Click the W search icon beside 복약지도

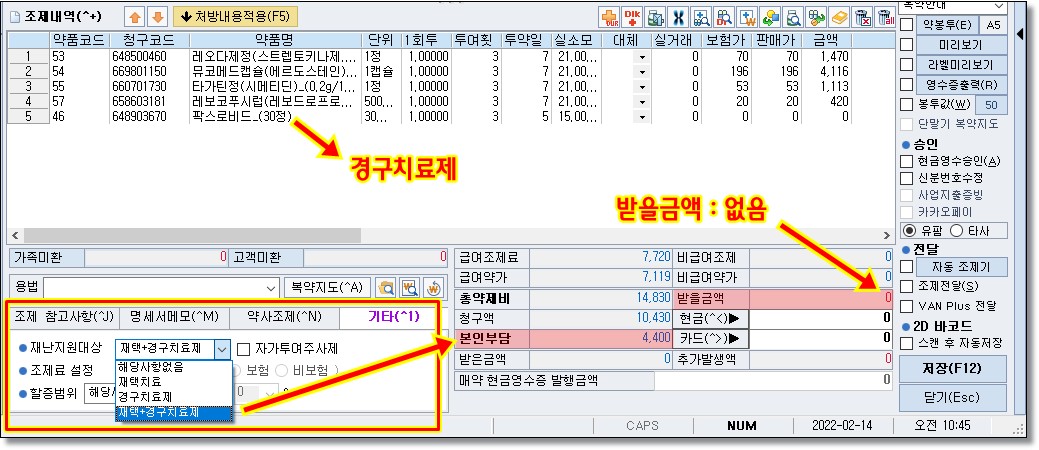pos(409,288)
